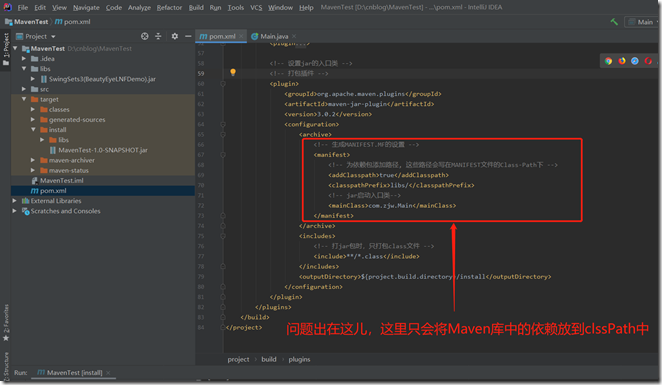This screenshot has height=385, width=662.
Task: Open the VCS menu
Action: [256, 8]
